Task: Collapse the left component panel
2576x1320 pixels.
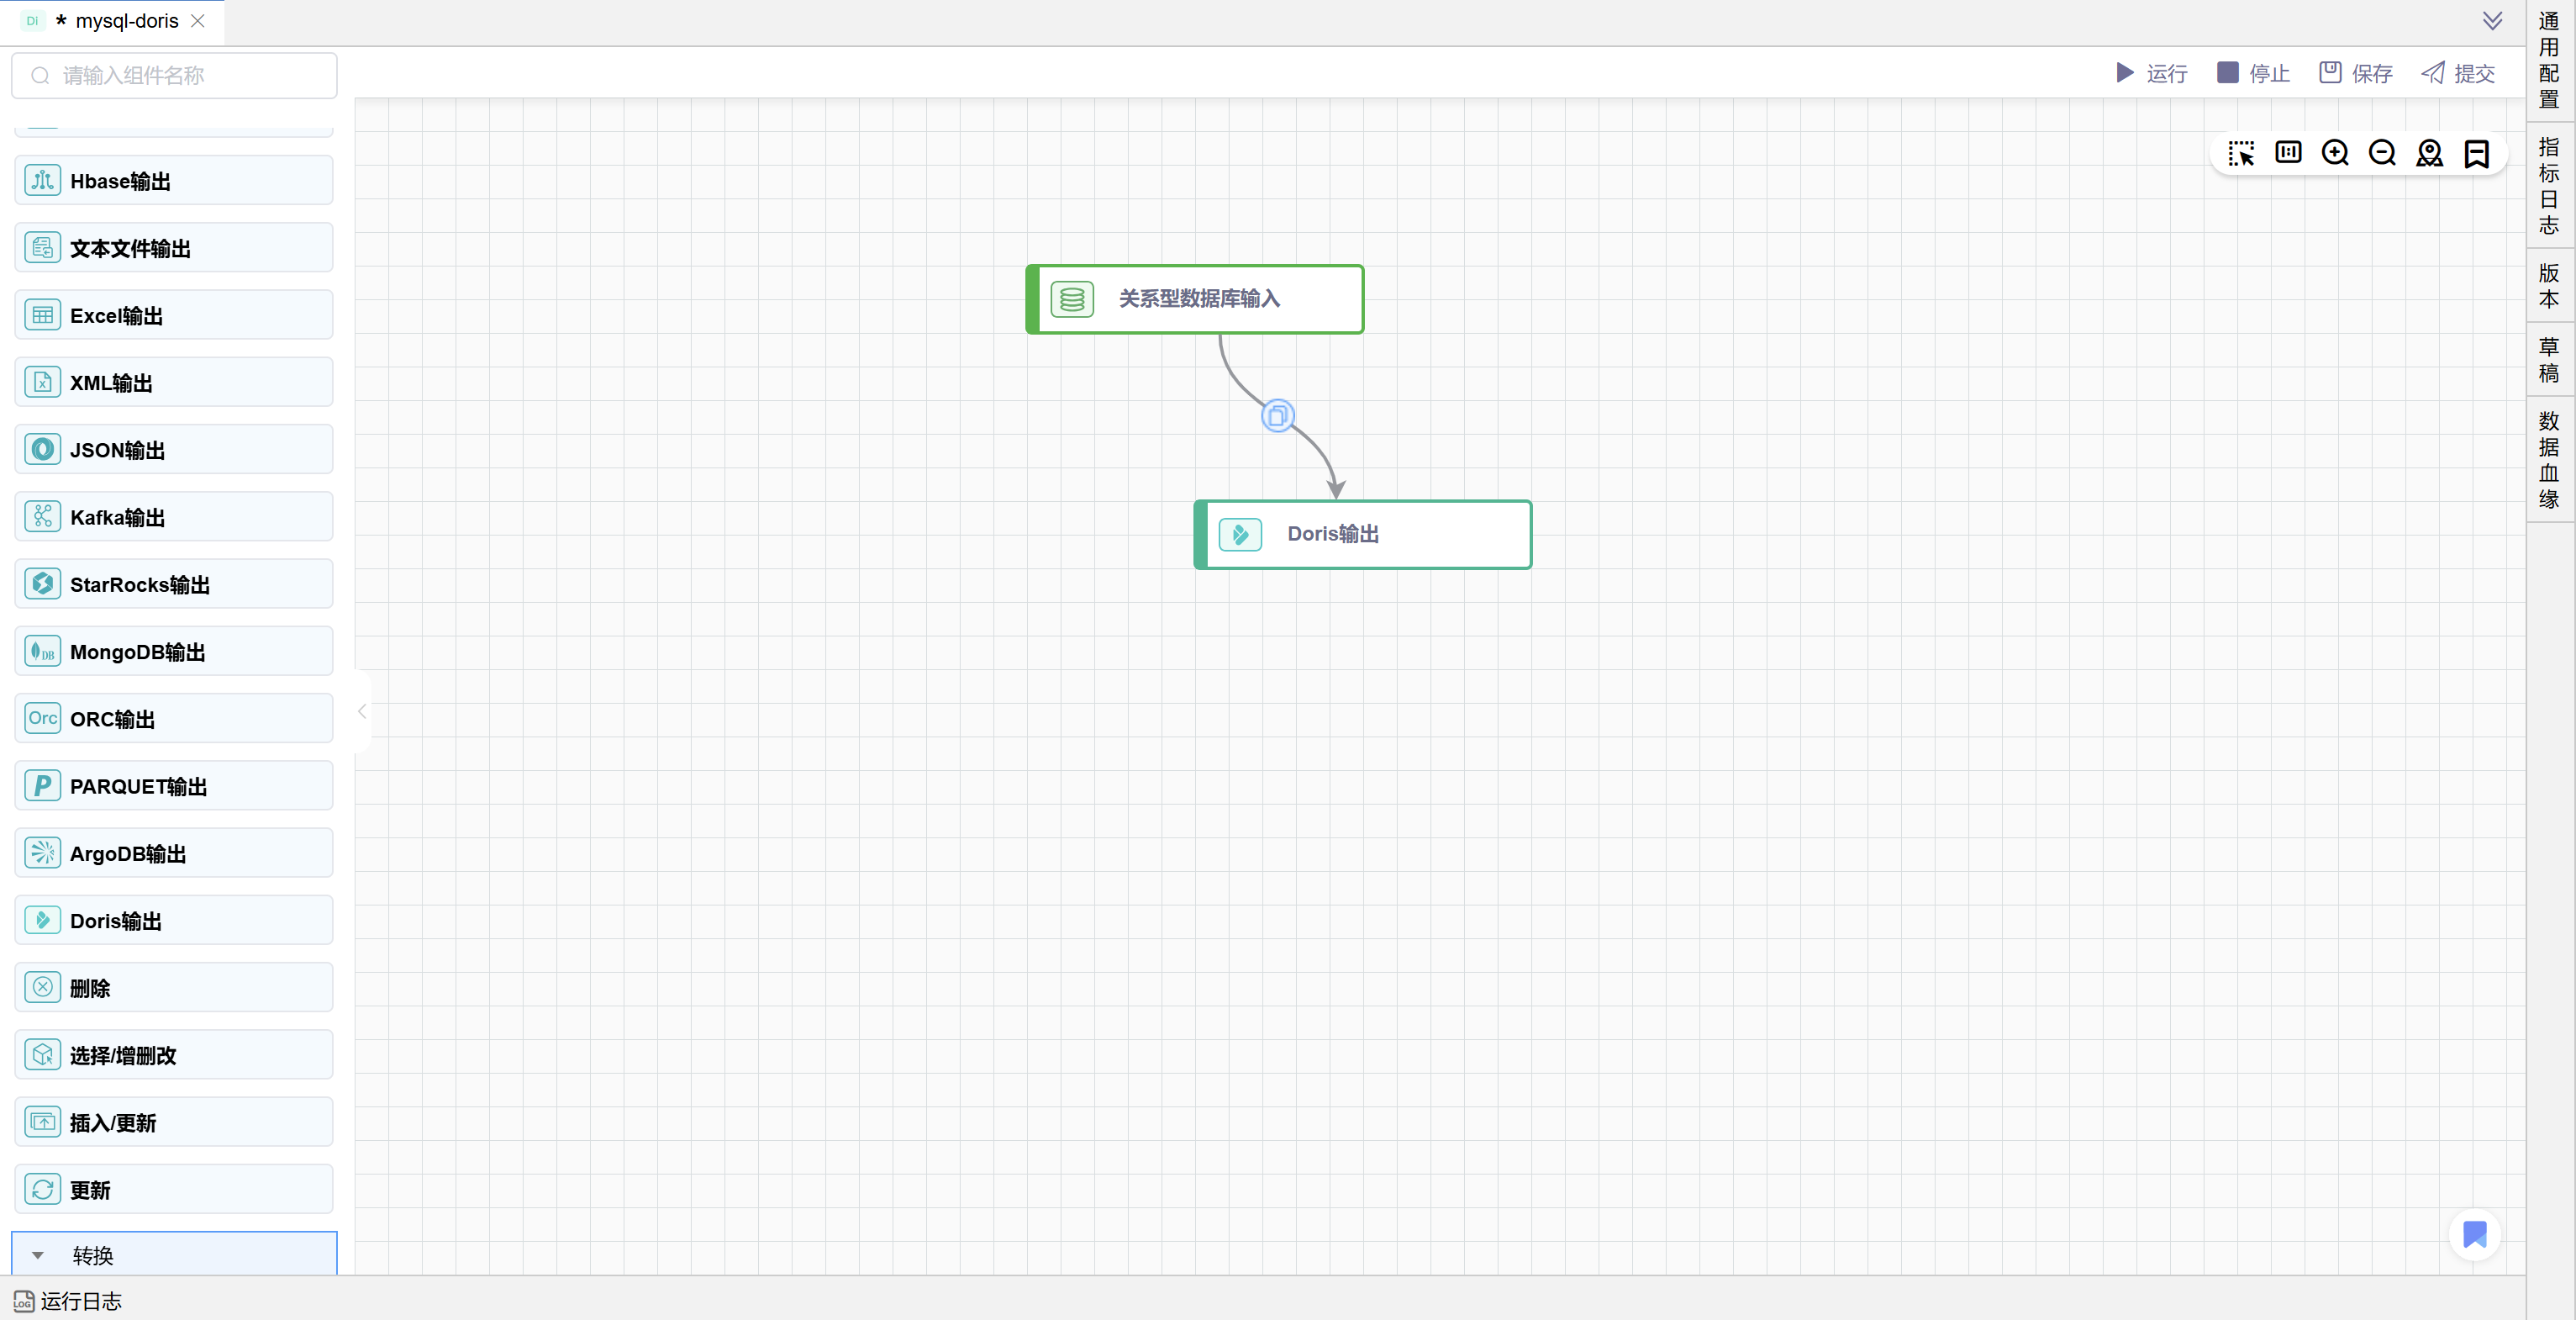Action: tap(362, 711)
